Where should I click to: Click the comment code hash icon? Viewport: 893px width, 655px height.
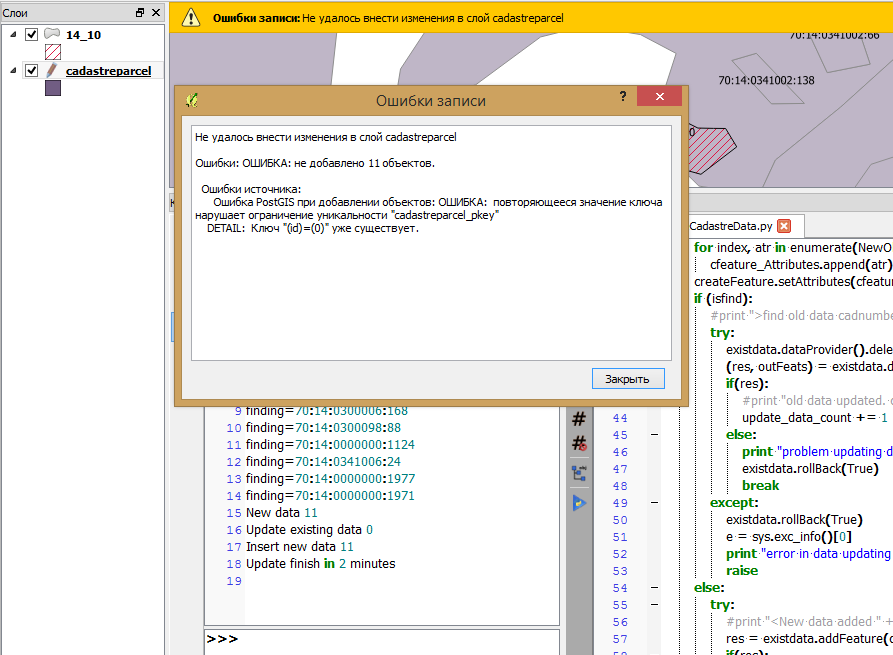tap(579, 419)
